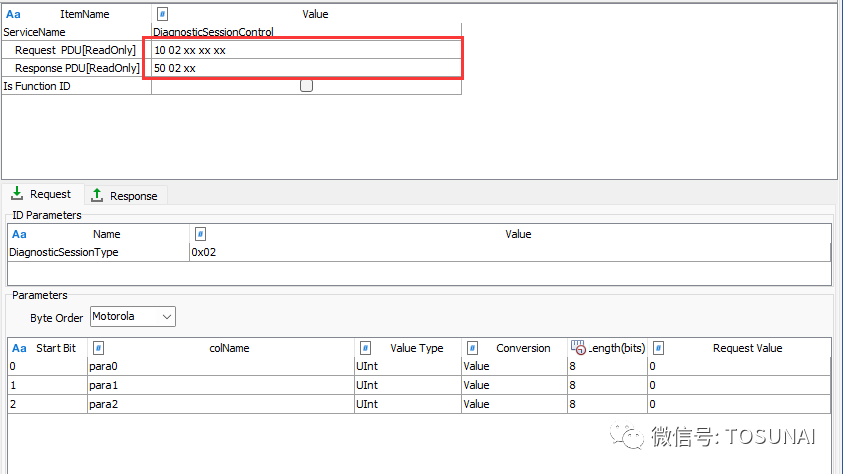Image resolution: width=843 pixels, height=474 pixels.
Task: Select the Is Function ID row label
Action: pyautogui.click(x=37, y=86)
